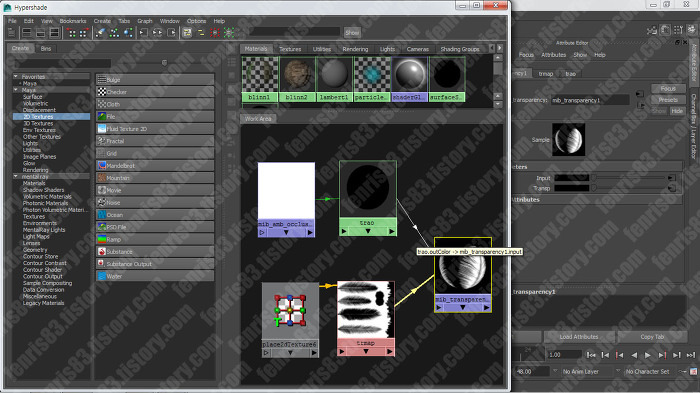Select the lambert1 material thumbnail
Image resolution: width=700 pixels, height=393 pixels.
334,79
